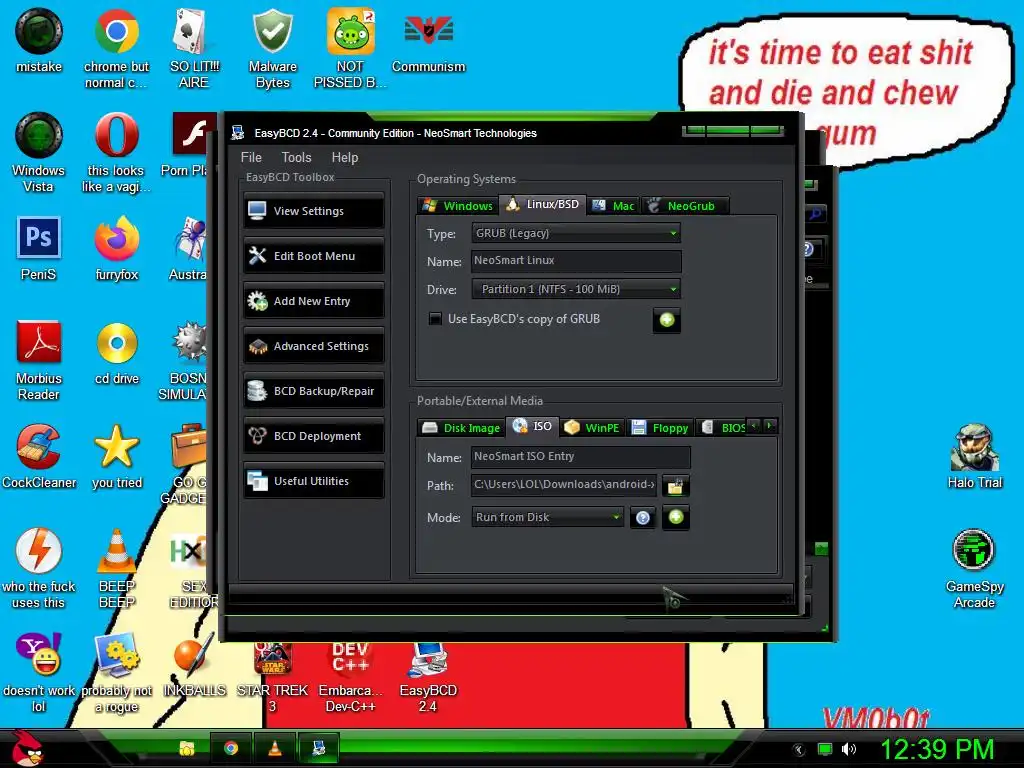The height and width of the screenshot is (768, 1024).
Task: Switch to the Windows tab
Action: tap(458, 206)
